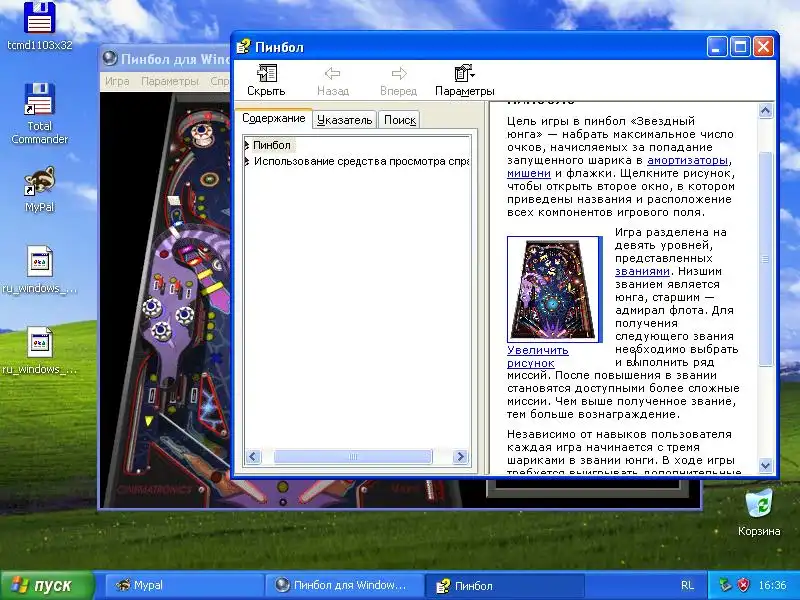Screen dimensions: 800x600
Task: Open the Увеличить рисунок link
Action: [x=538, y=357]
